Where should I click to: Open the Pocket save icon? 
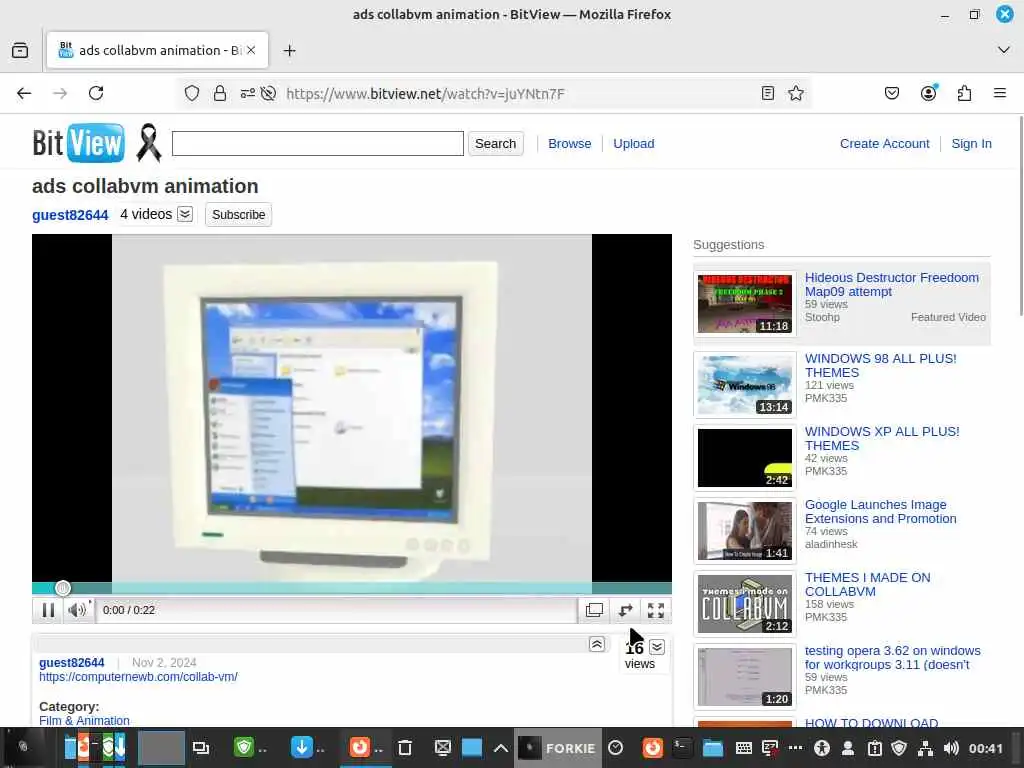(x=891, y=93)
